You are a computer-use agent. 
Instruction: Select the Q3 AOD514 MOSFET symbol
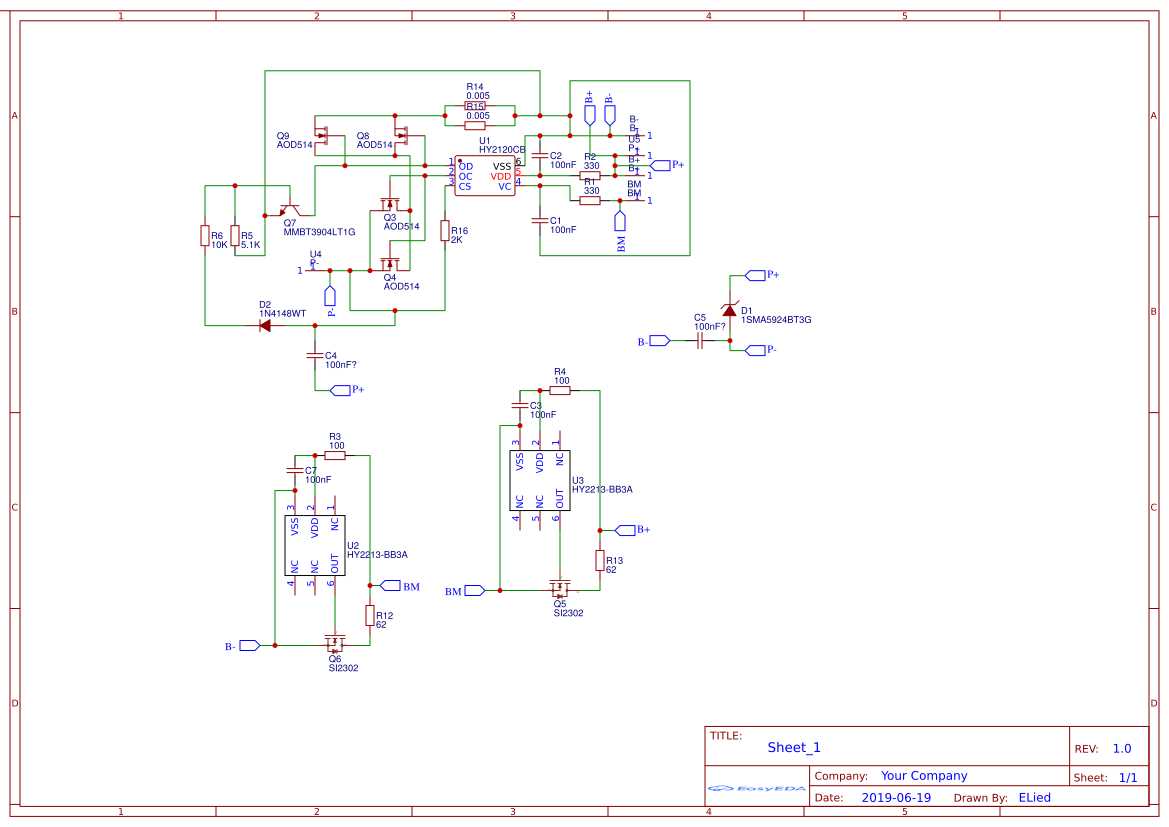[389, 204]
